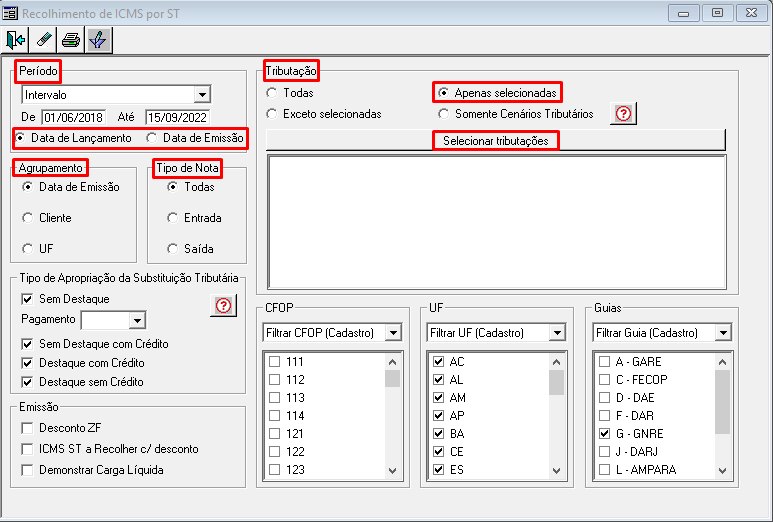Image resolution: width=773 pixels, height=522 pixels.
Task: Click the empty tributações list box
Action: [496, 222]
